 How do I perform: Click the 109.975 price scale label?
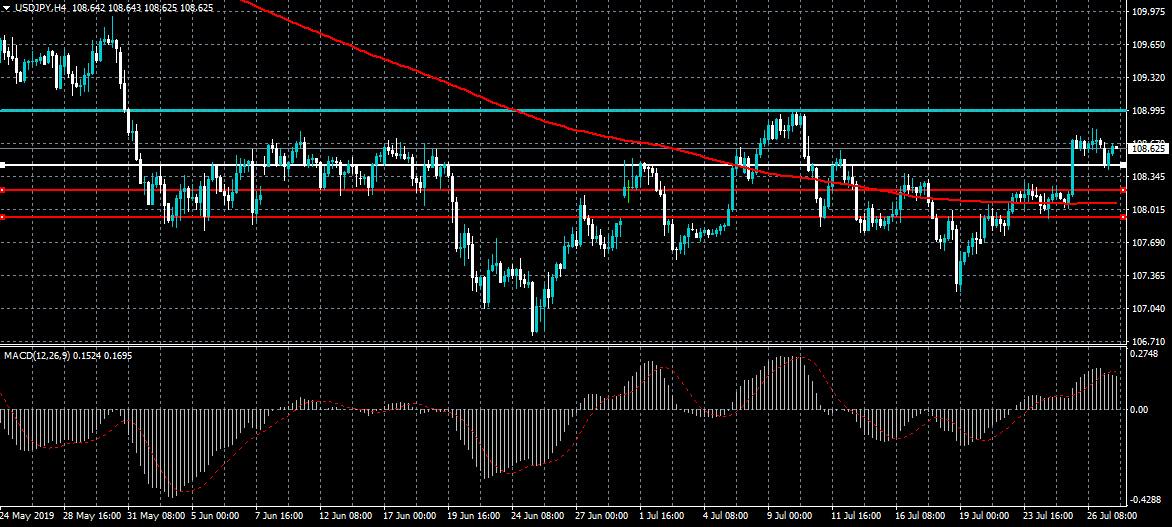1150,12
